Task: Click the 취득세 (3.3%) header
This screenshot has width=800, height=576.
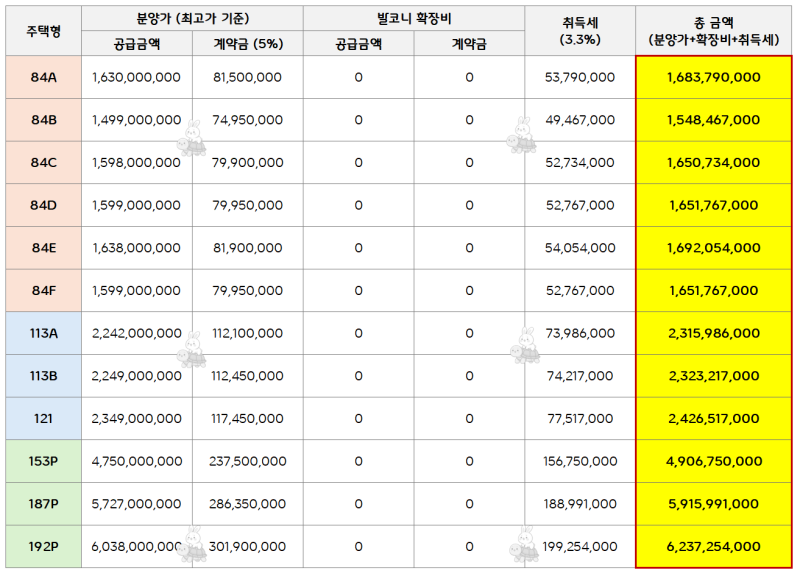Action: pyautogui.click(x=580, y=31)
